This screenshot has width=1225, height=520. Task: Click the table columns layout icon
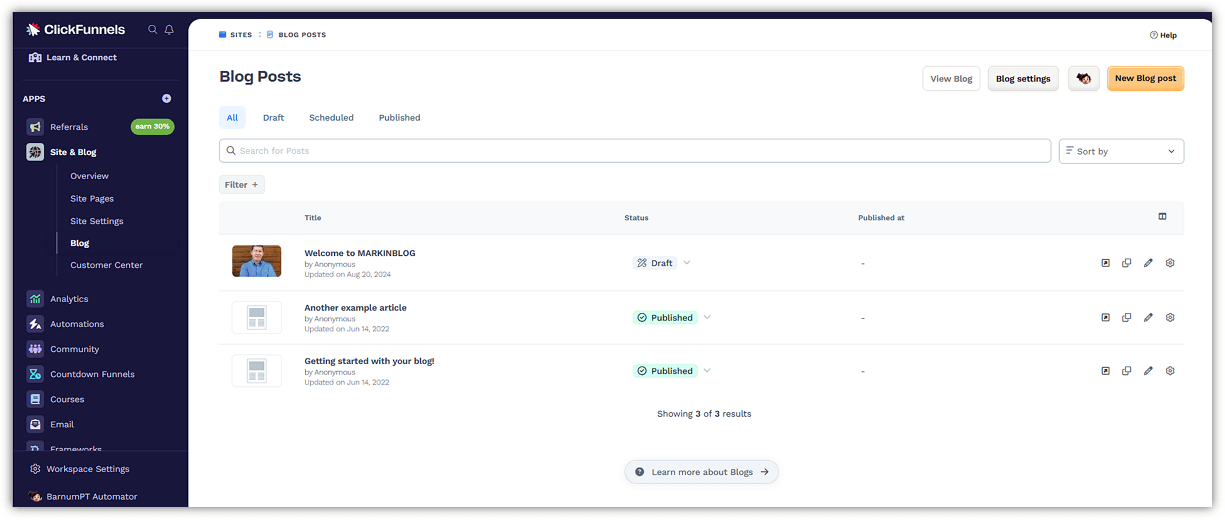click(x=1163, y=217)
